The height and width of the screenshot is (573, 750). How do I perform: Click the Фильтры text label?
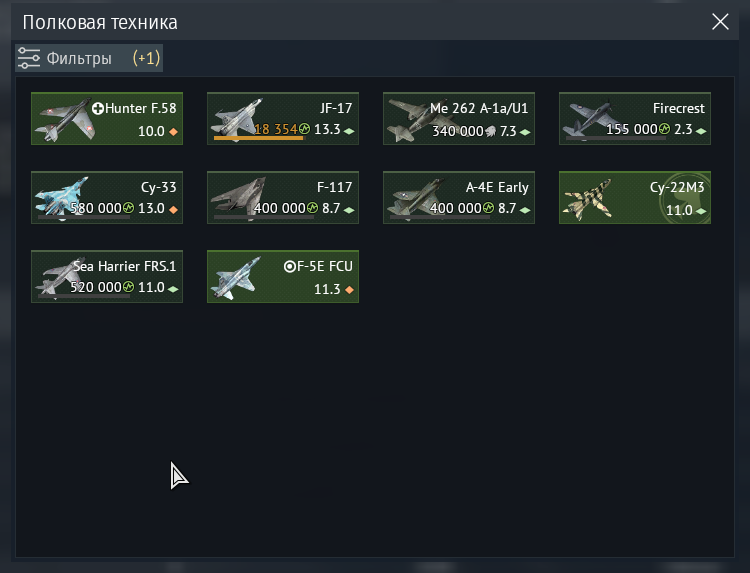coord(79,58)
